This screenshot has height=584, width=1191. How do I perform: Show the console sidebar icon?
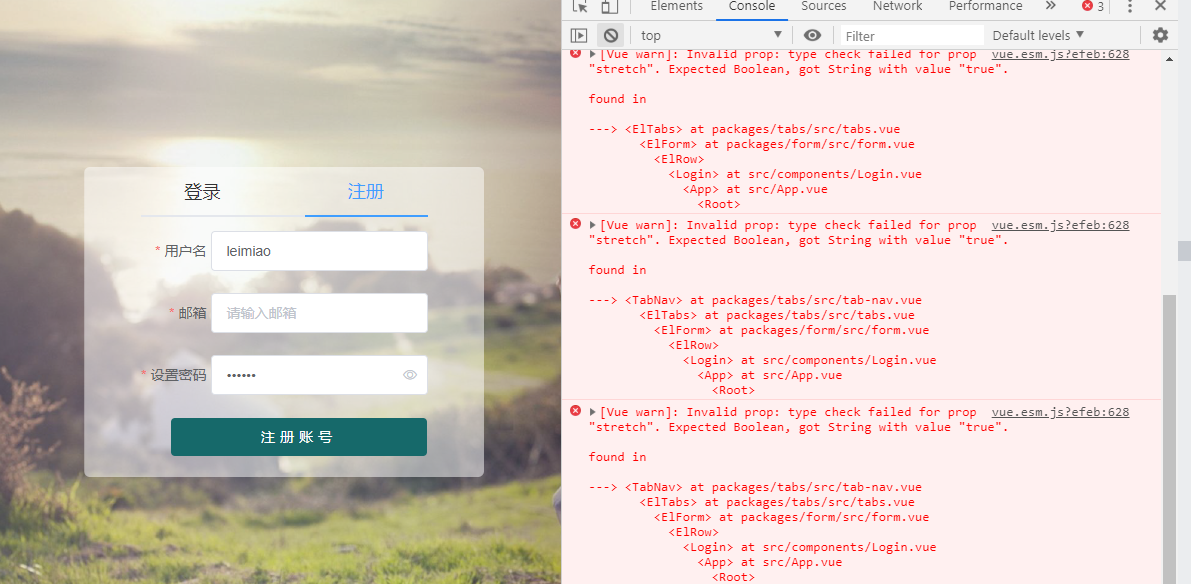tap(579, 35)
